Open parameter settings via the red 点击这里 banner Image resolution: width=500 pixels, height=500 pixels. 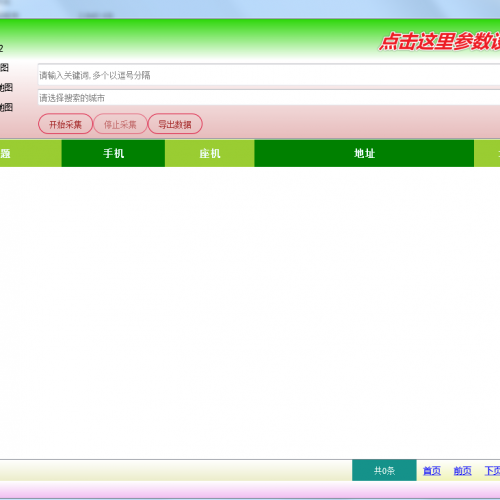440,41
